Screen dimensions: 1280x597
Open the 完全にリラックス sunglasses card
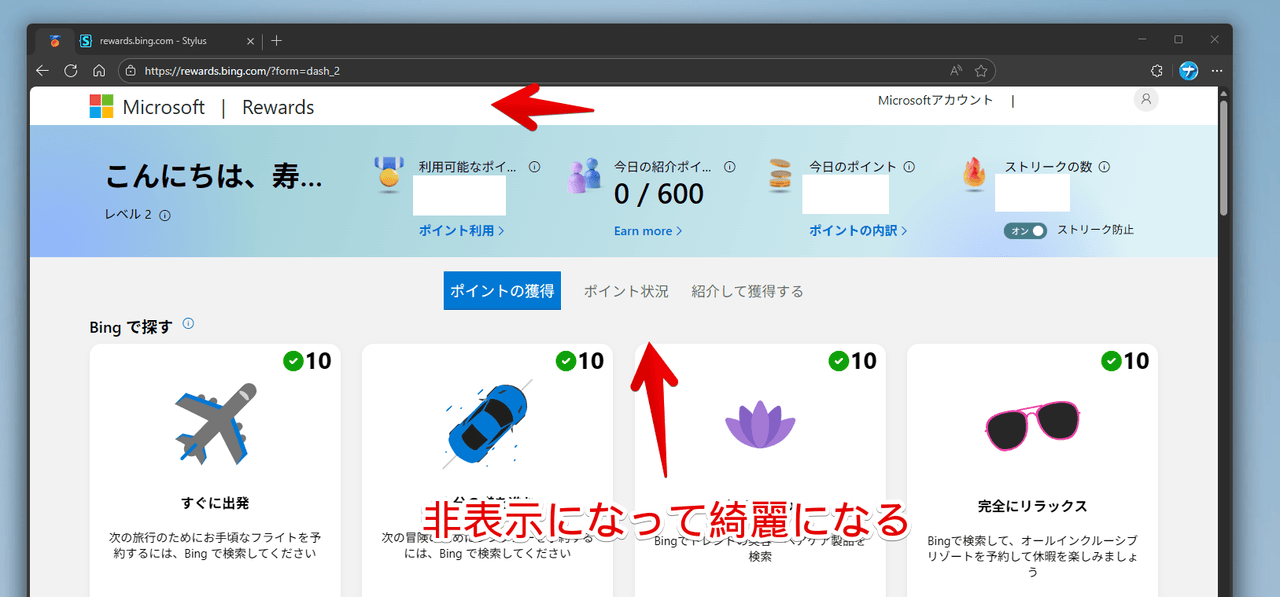(1032, 470)
